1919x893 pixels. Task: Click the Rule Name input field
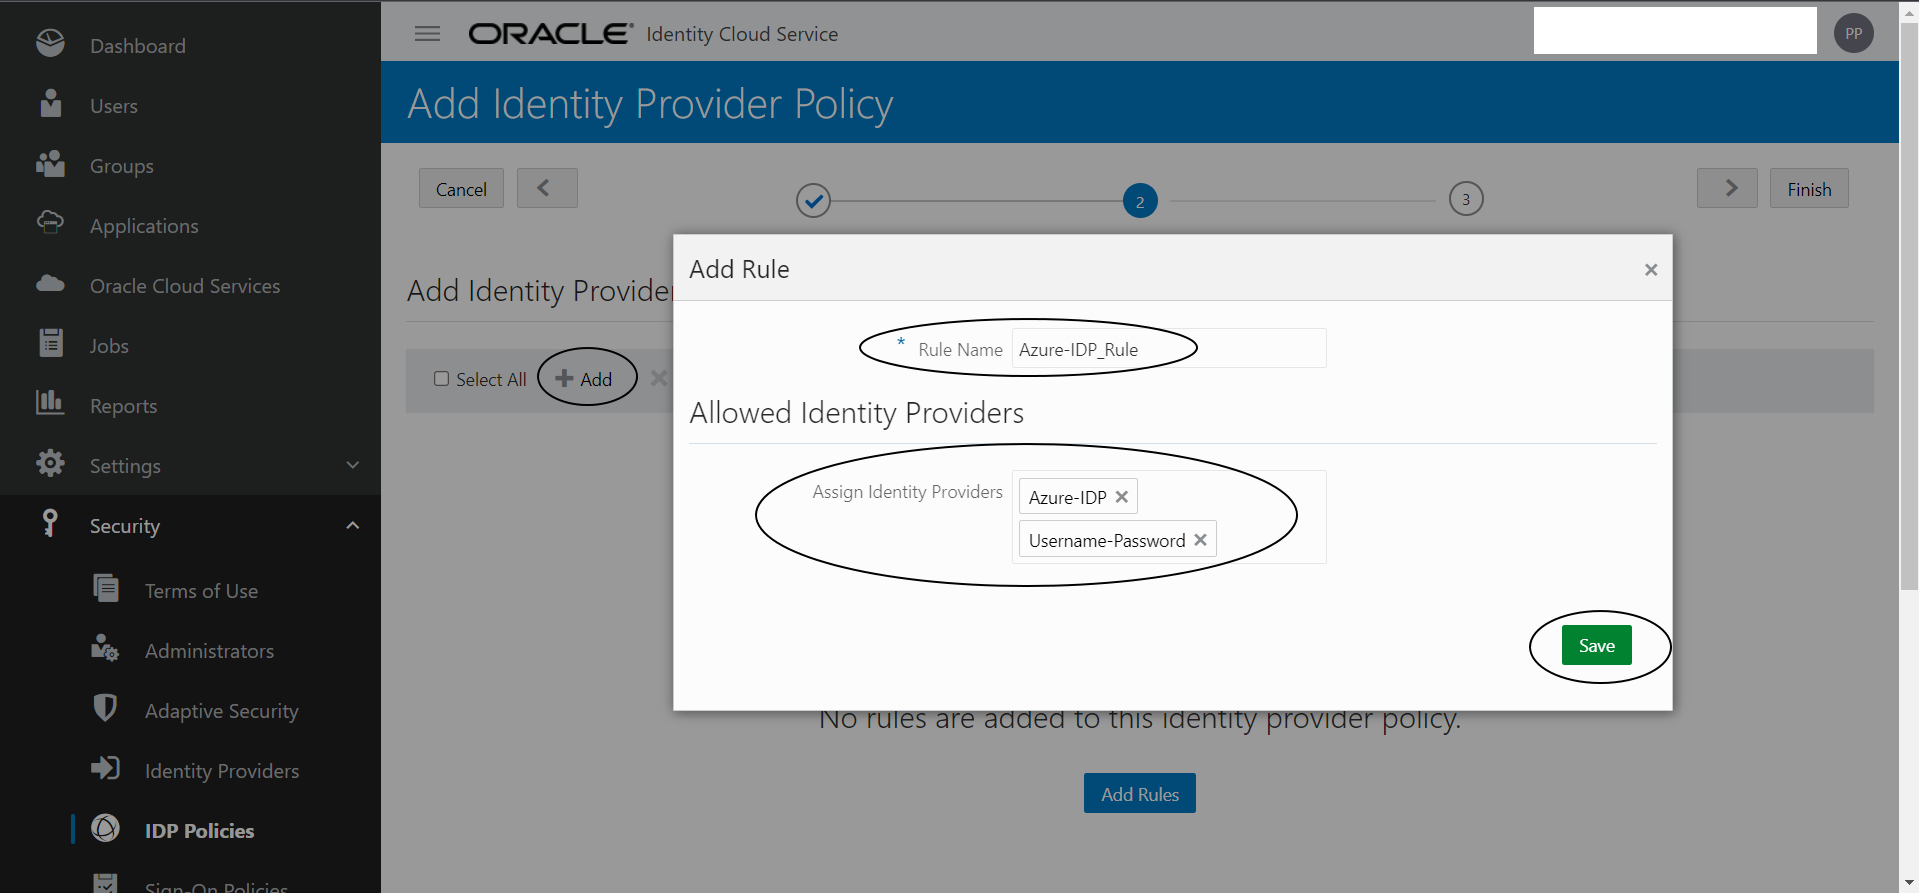1168,349
